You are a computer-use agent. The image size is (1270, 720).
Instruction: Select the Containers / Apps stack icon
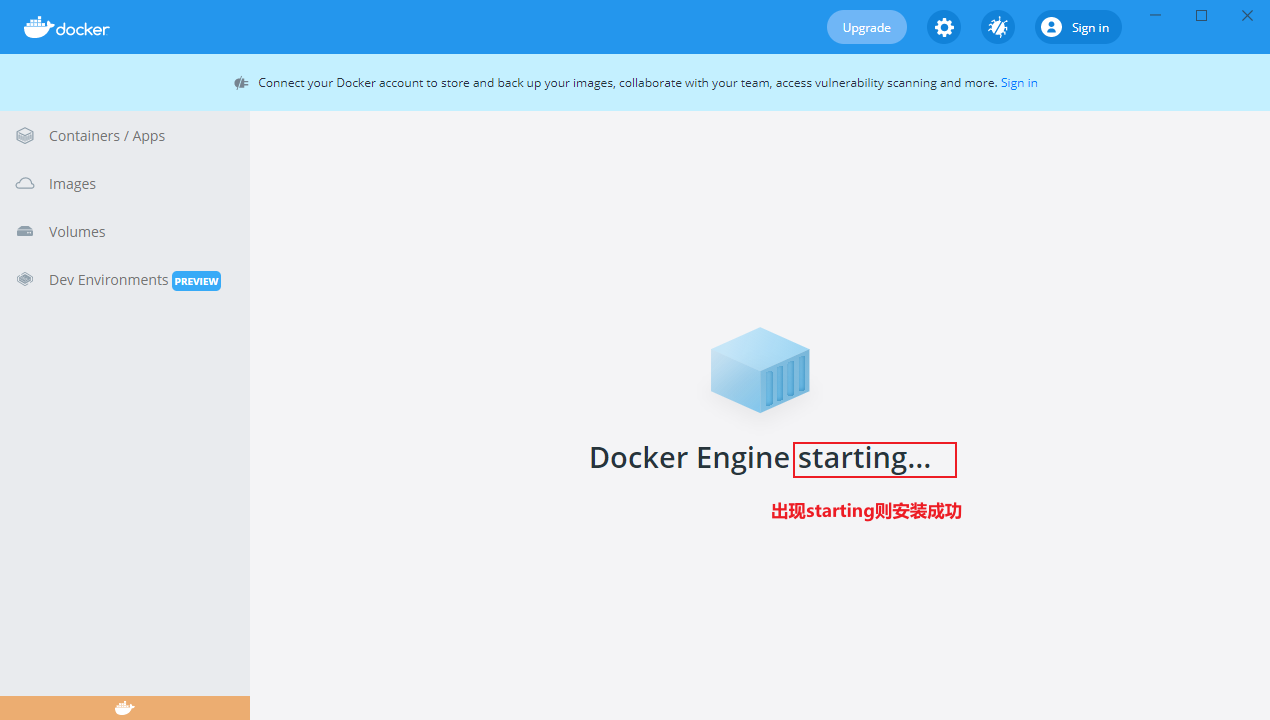[x=25, y=135]
